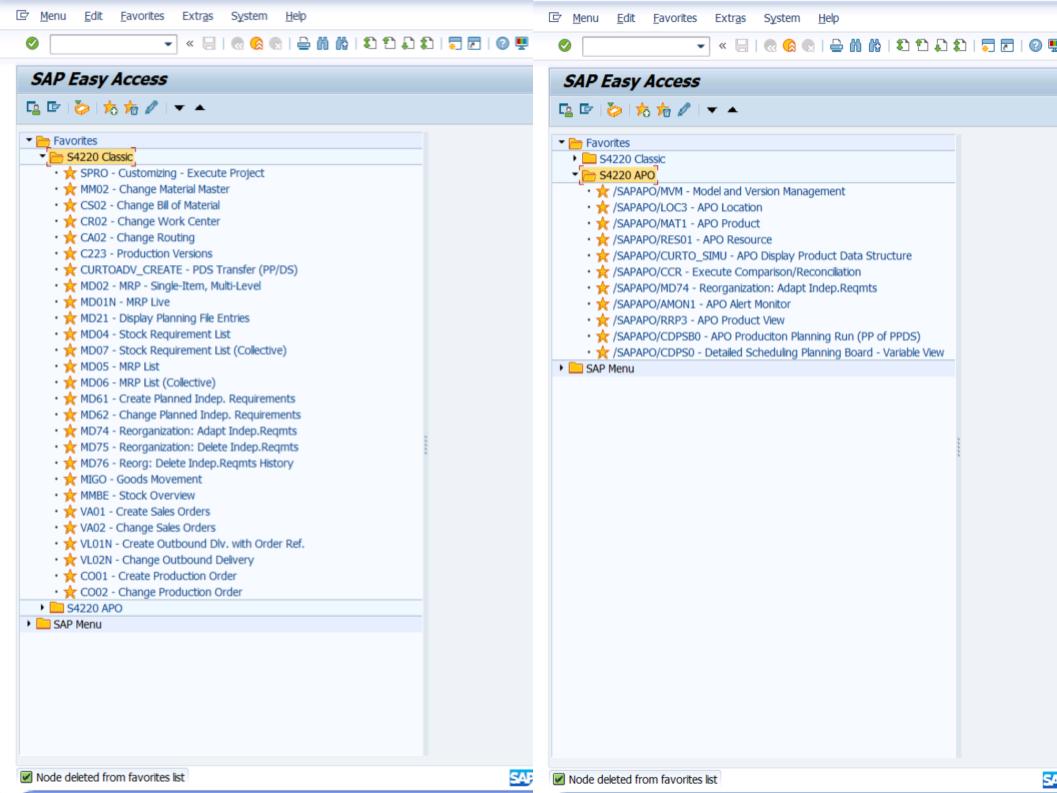The height and width of the screenshot is (793, 1057).
Task: Move favorite up with the arrow in the left window
Action: 200,108
